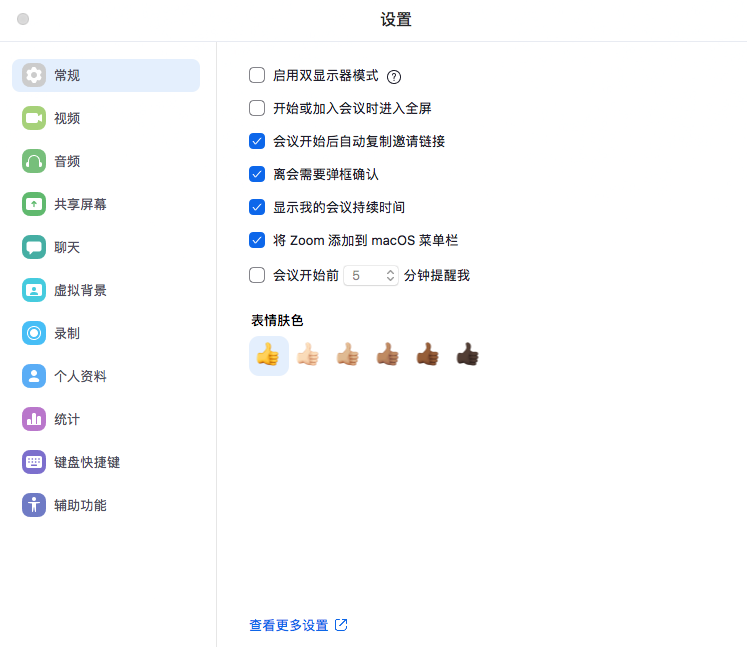This screenshot has height=647, width=747.
Task: Open the 视频 camera icon settings
Action: click(x=34, y=118)
